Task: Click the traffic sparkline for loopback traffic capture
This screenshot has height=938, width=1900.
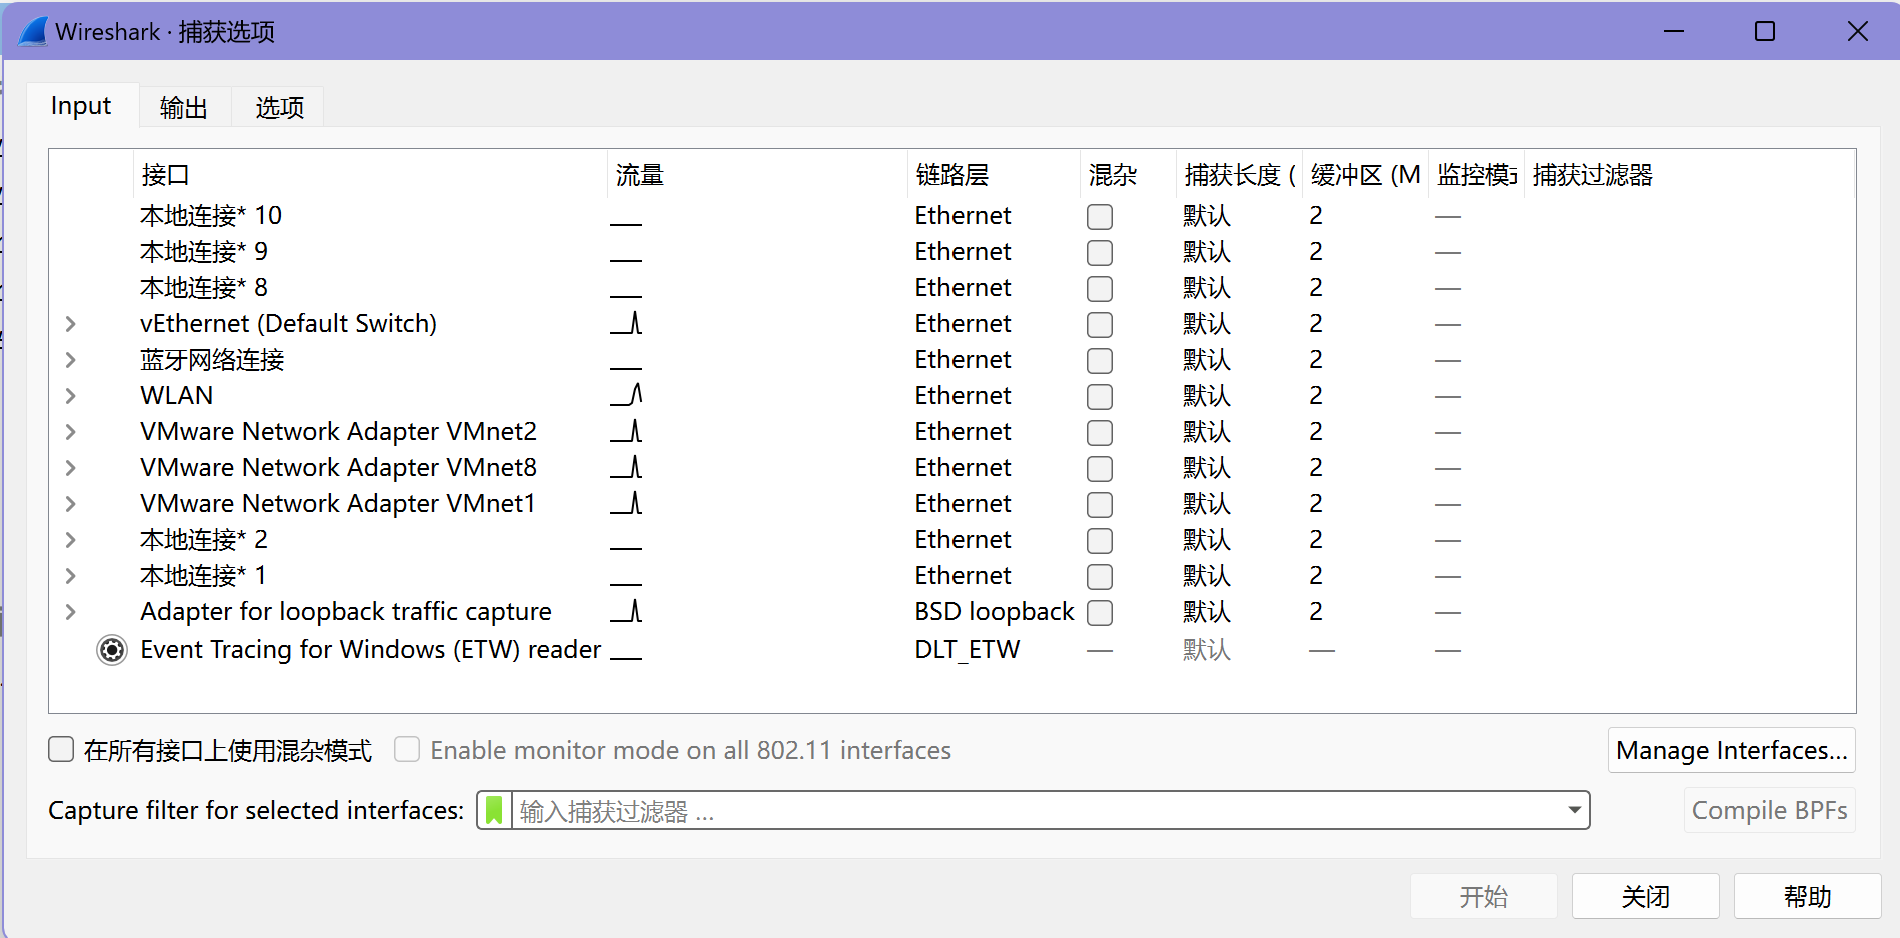Action: tap(627, 611)
